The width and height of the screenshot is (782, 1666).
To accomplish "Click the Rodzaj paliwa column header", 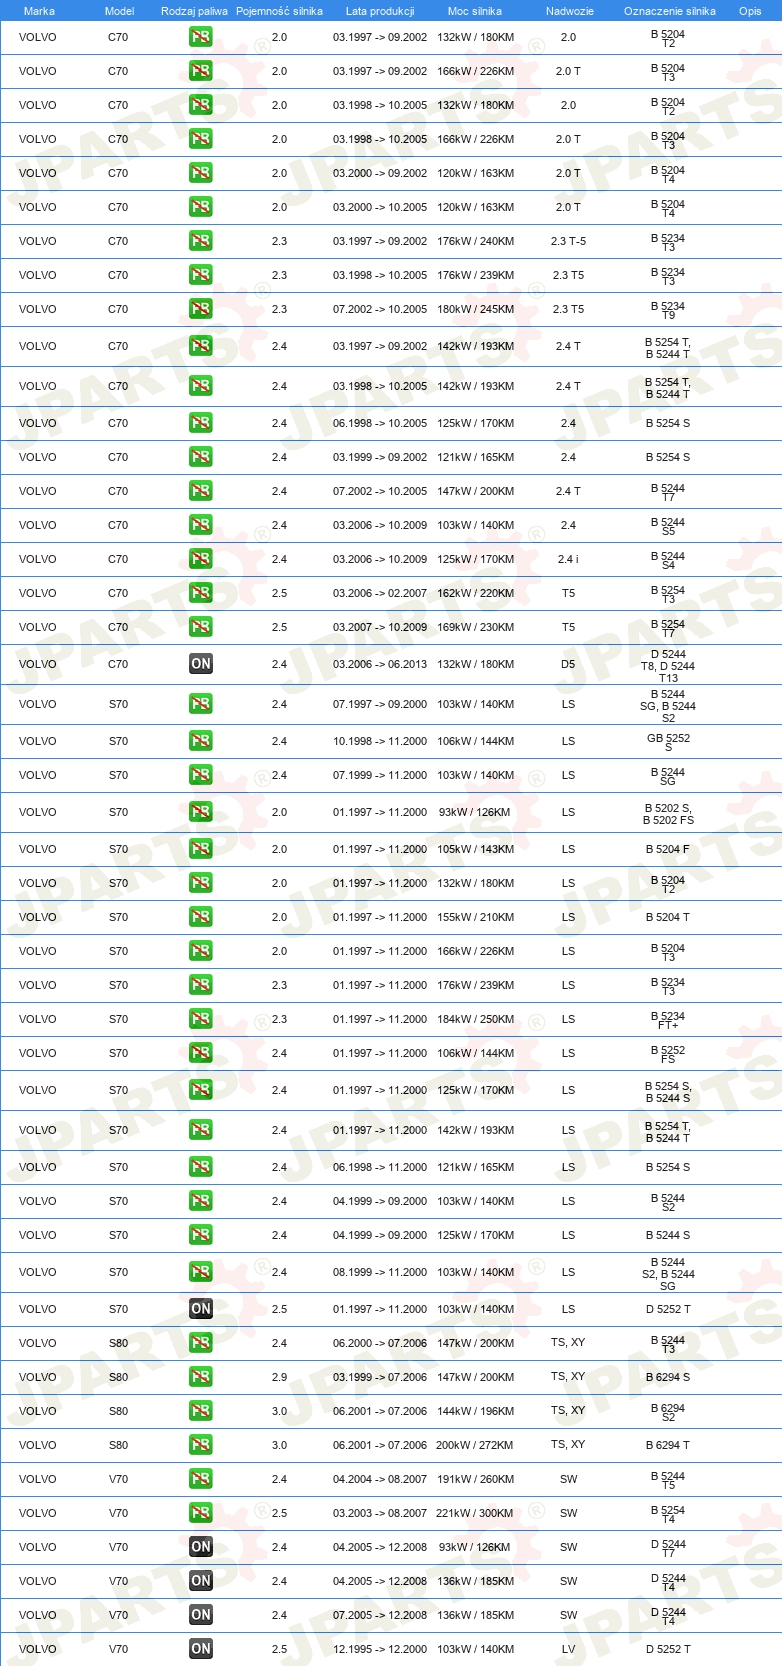I will 194,11.
